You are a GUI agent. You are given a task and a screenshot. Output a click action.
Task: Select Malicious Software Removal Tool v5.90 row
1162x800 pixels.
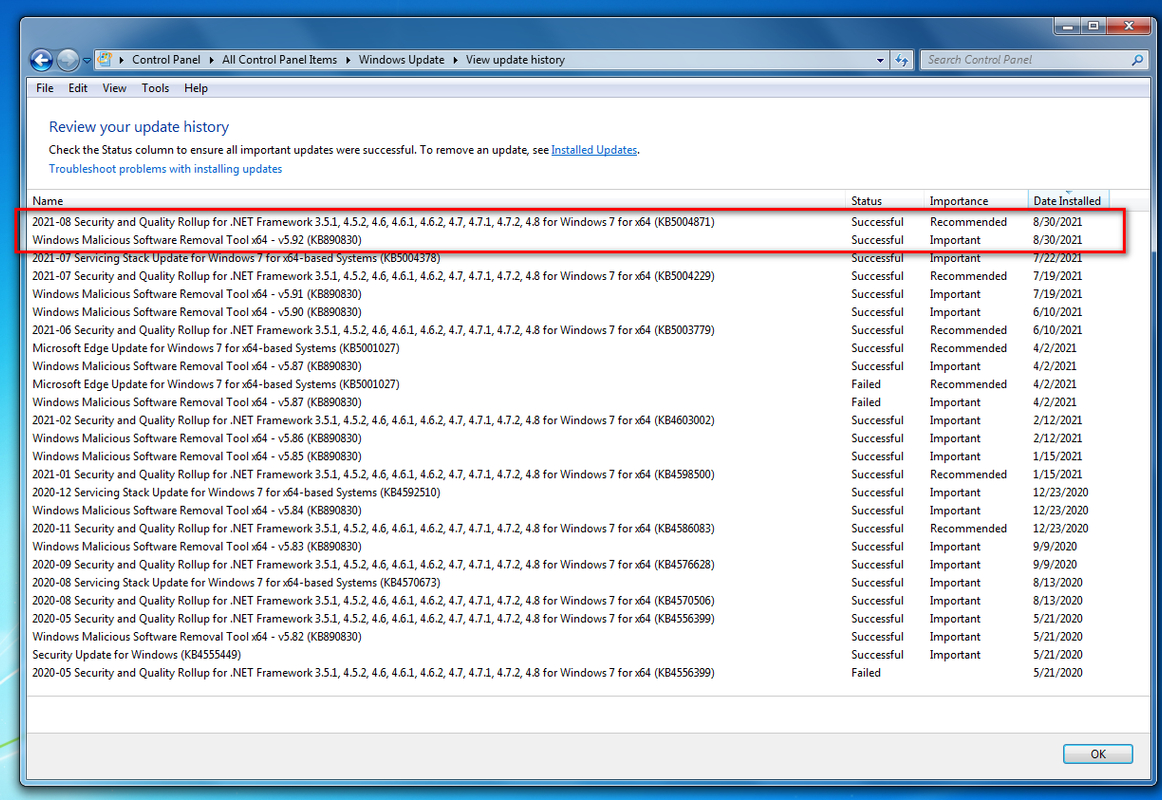pyautogui.click(x=569, y=312)
